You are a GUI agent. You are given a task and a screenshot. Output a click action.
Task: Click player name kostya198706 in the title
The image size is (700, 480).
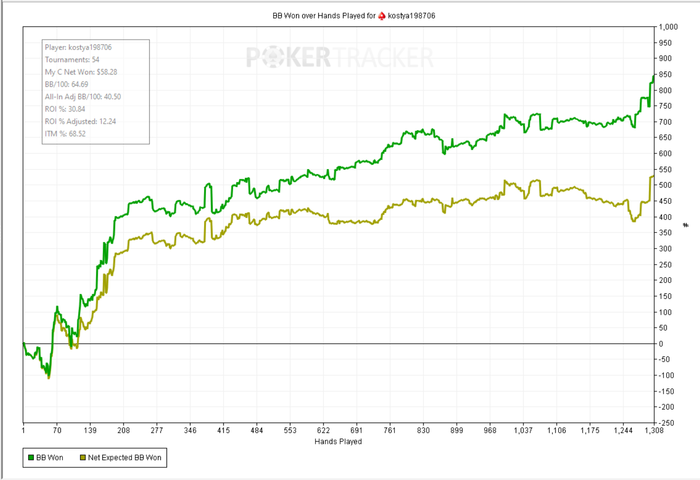[411, 16]
